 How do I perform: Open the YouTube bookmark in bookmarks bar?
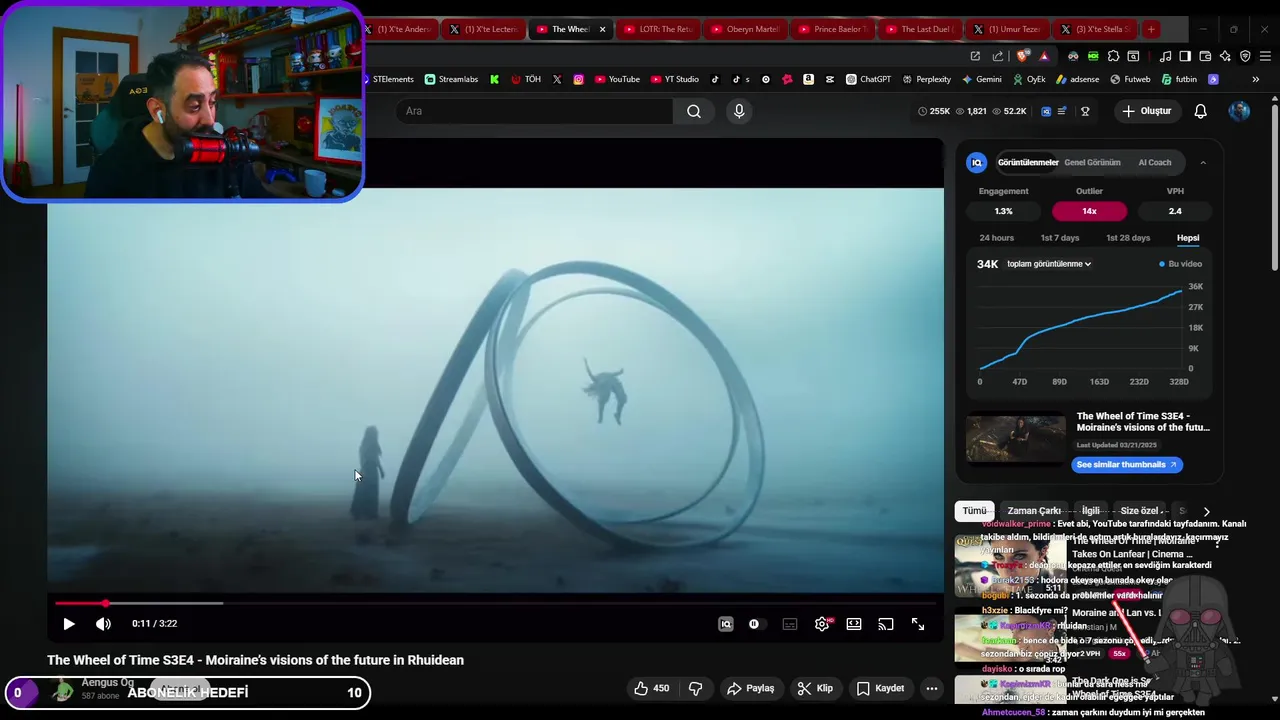tap(617, 79)
